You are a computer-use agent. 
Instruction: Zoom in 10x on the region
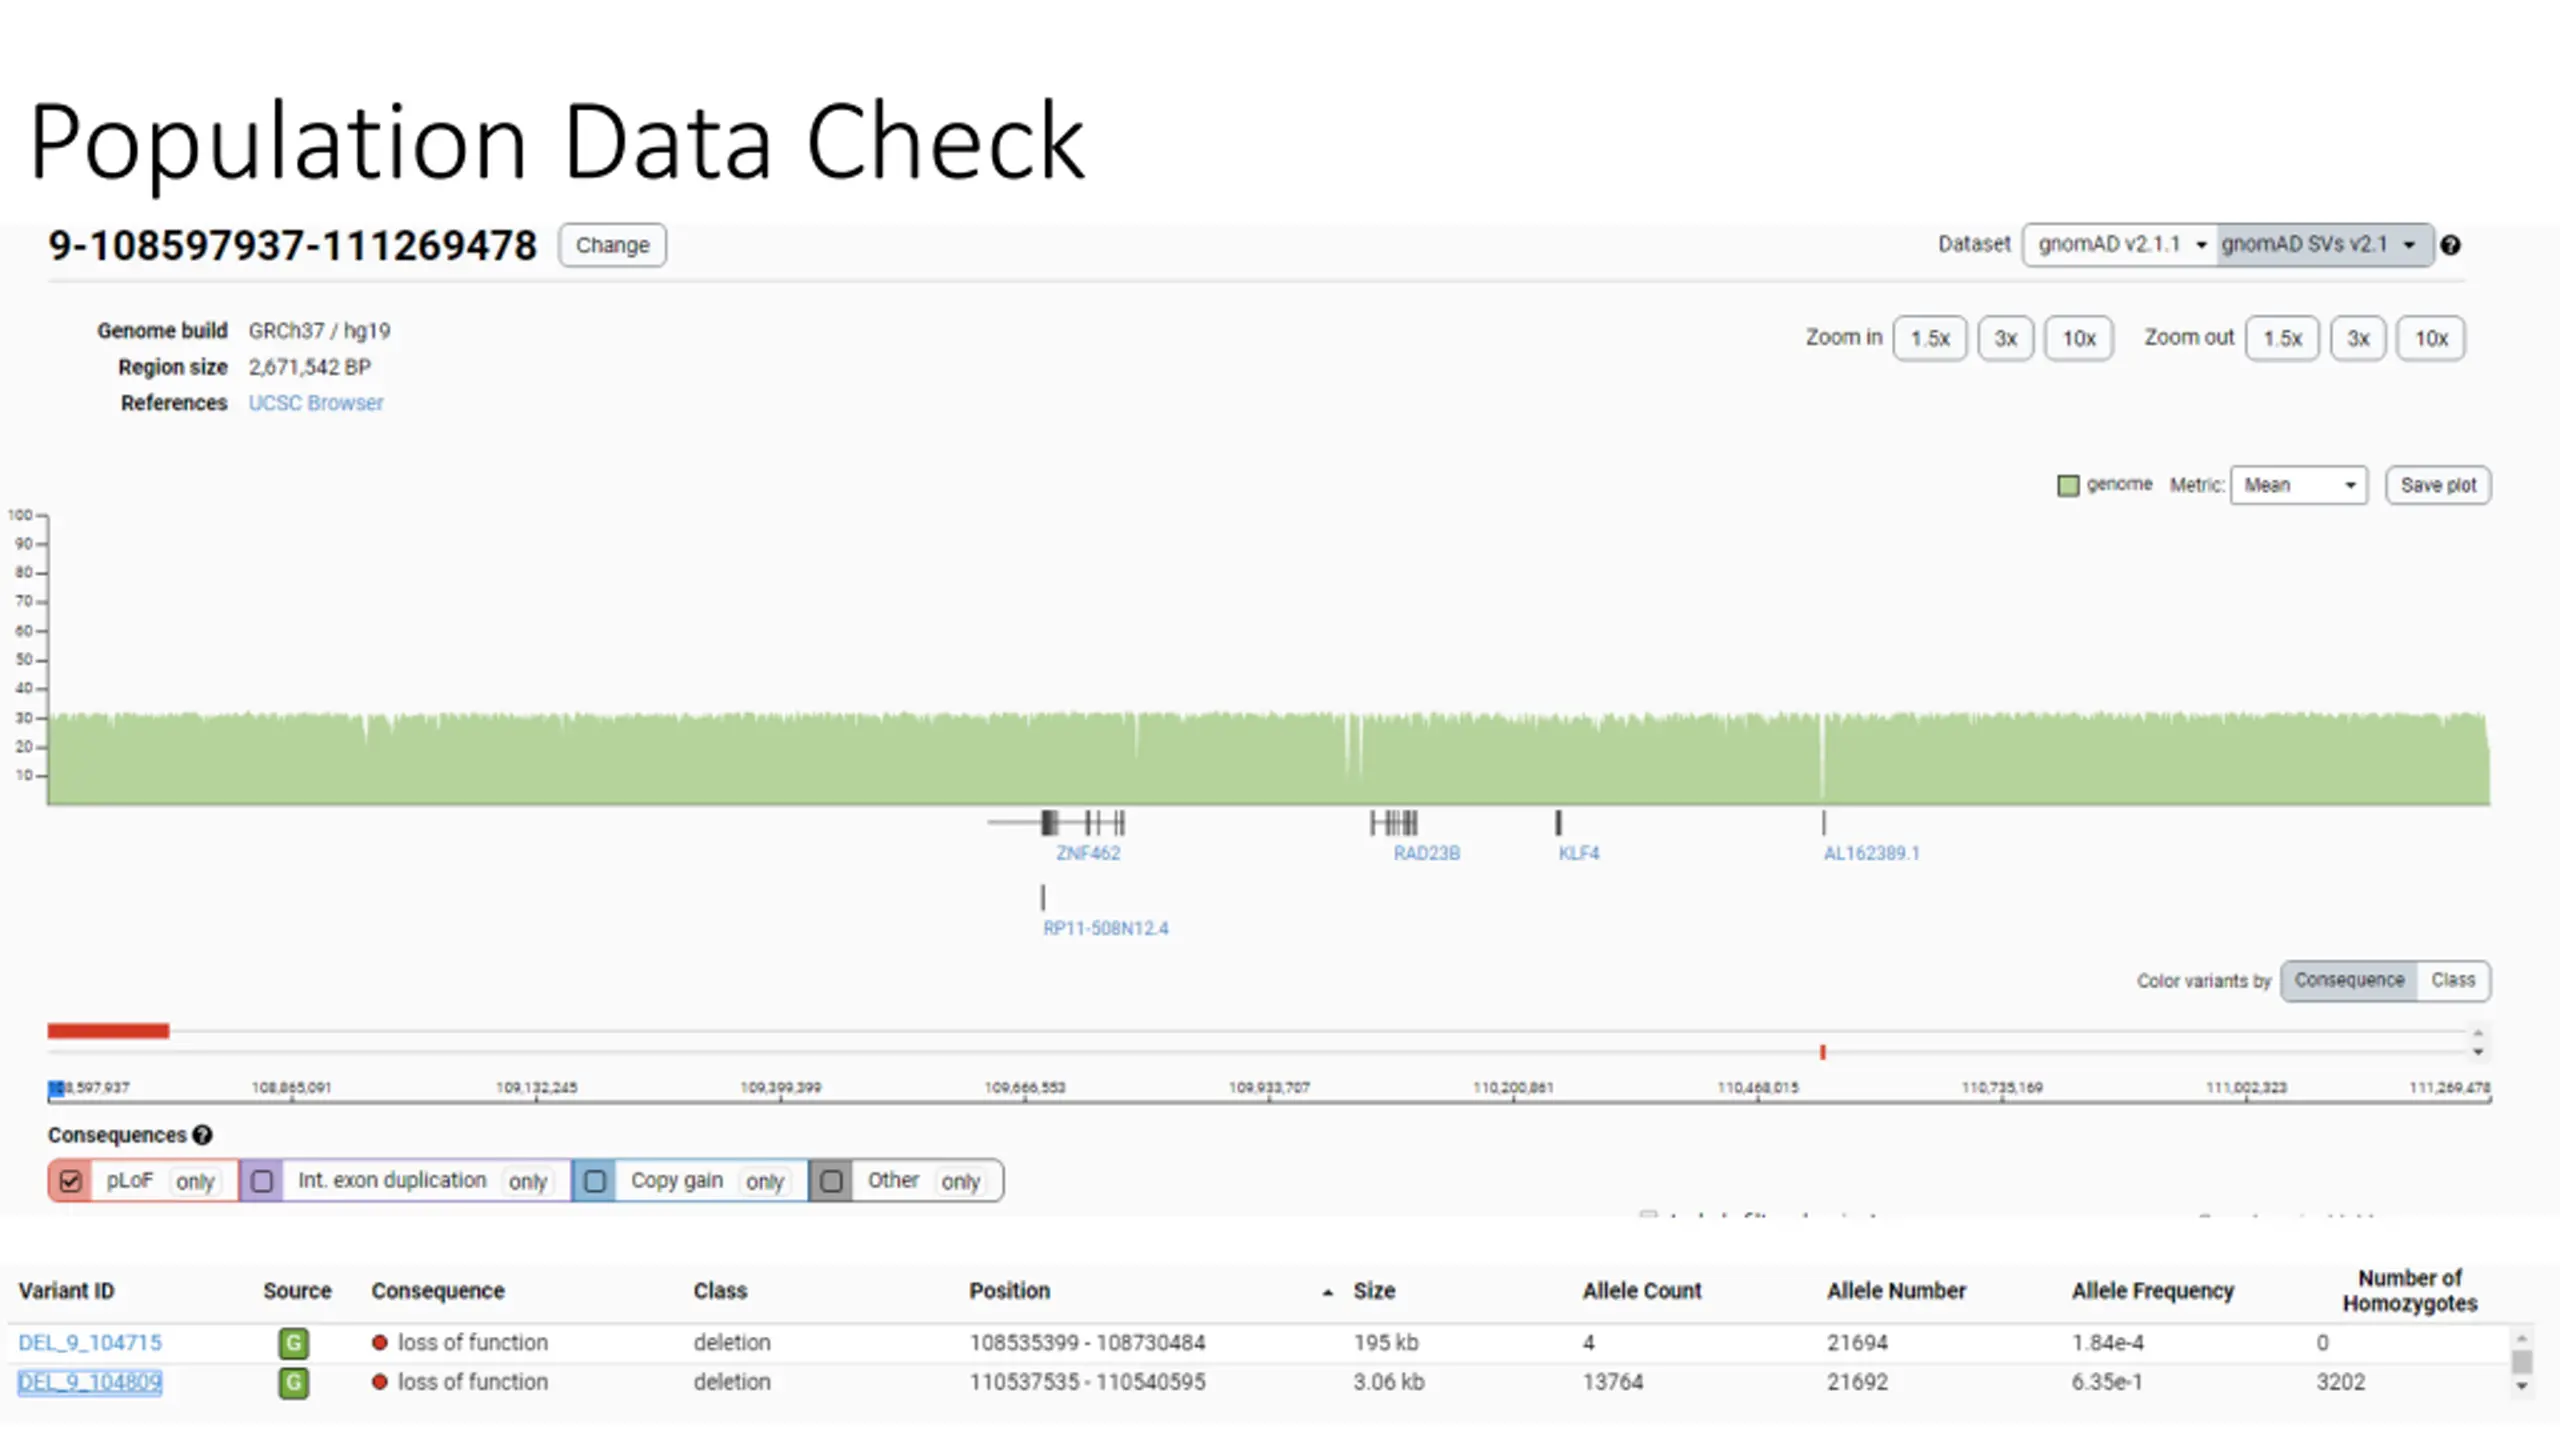pyautogui.click(x=2078, y=339)
